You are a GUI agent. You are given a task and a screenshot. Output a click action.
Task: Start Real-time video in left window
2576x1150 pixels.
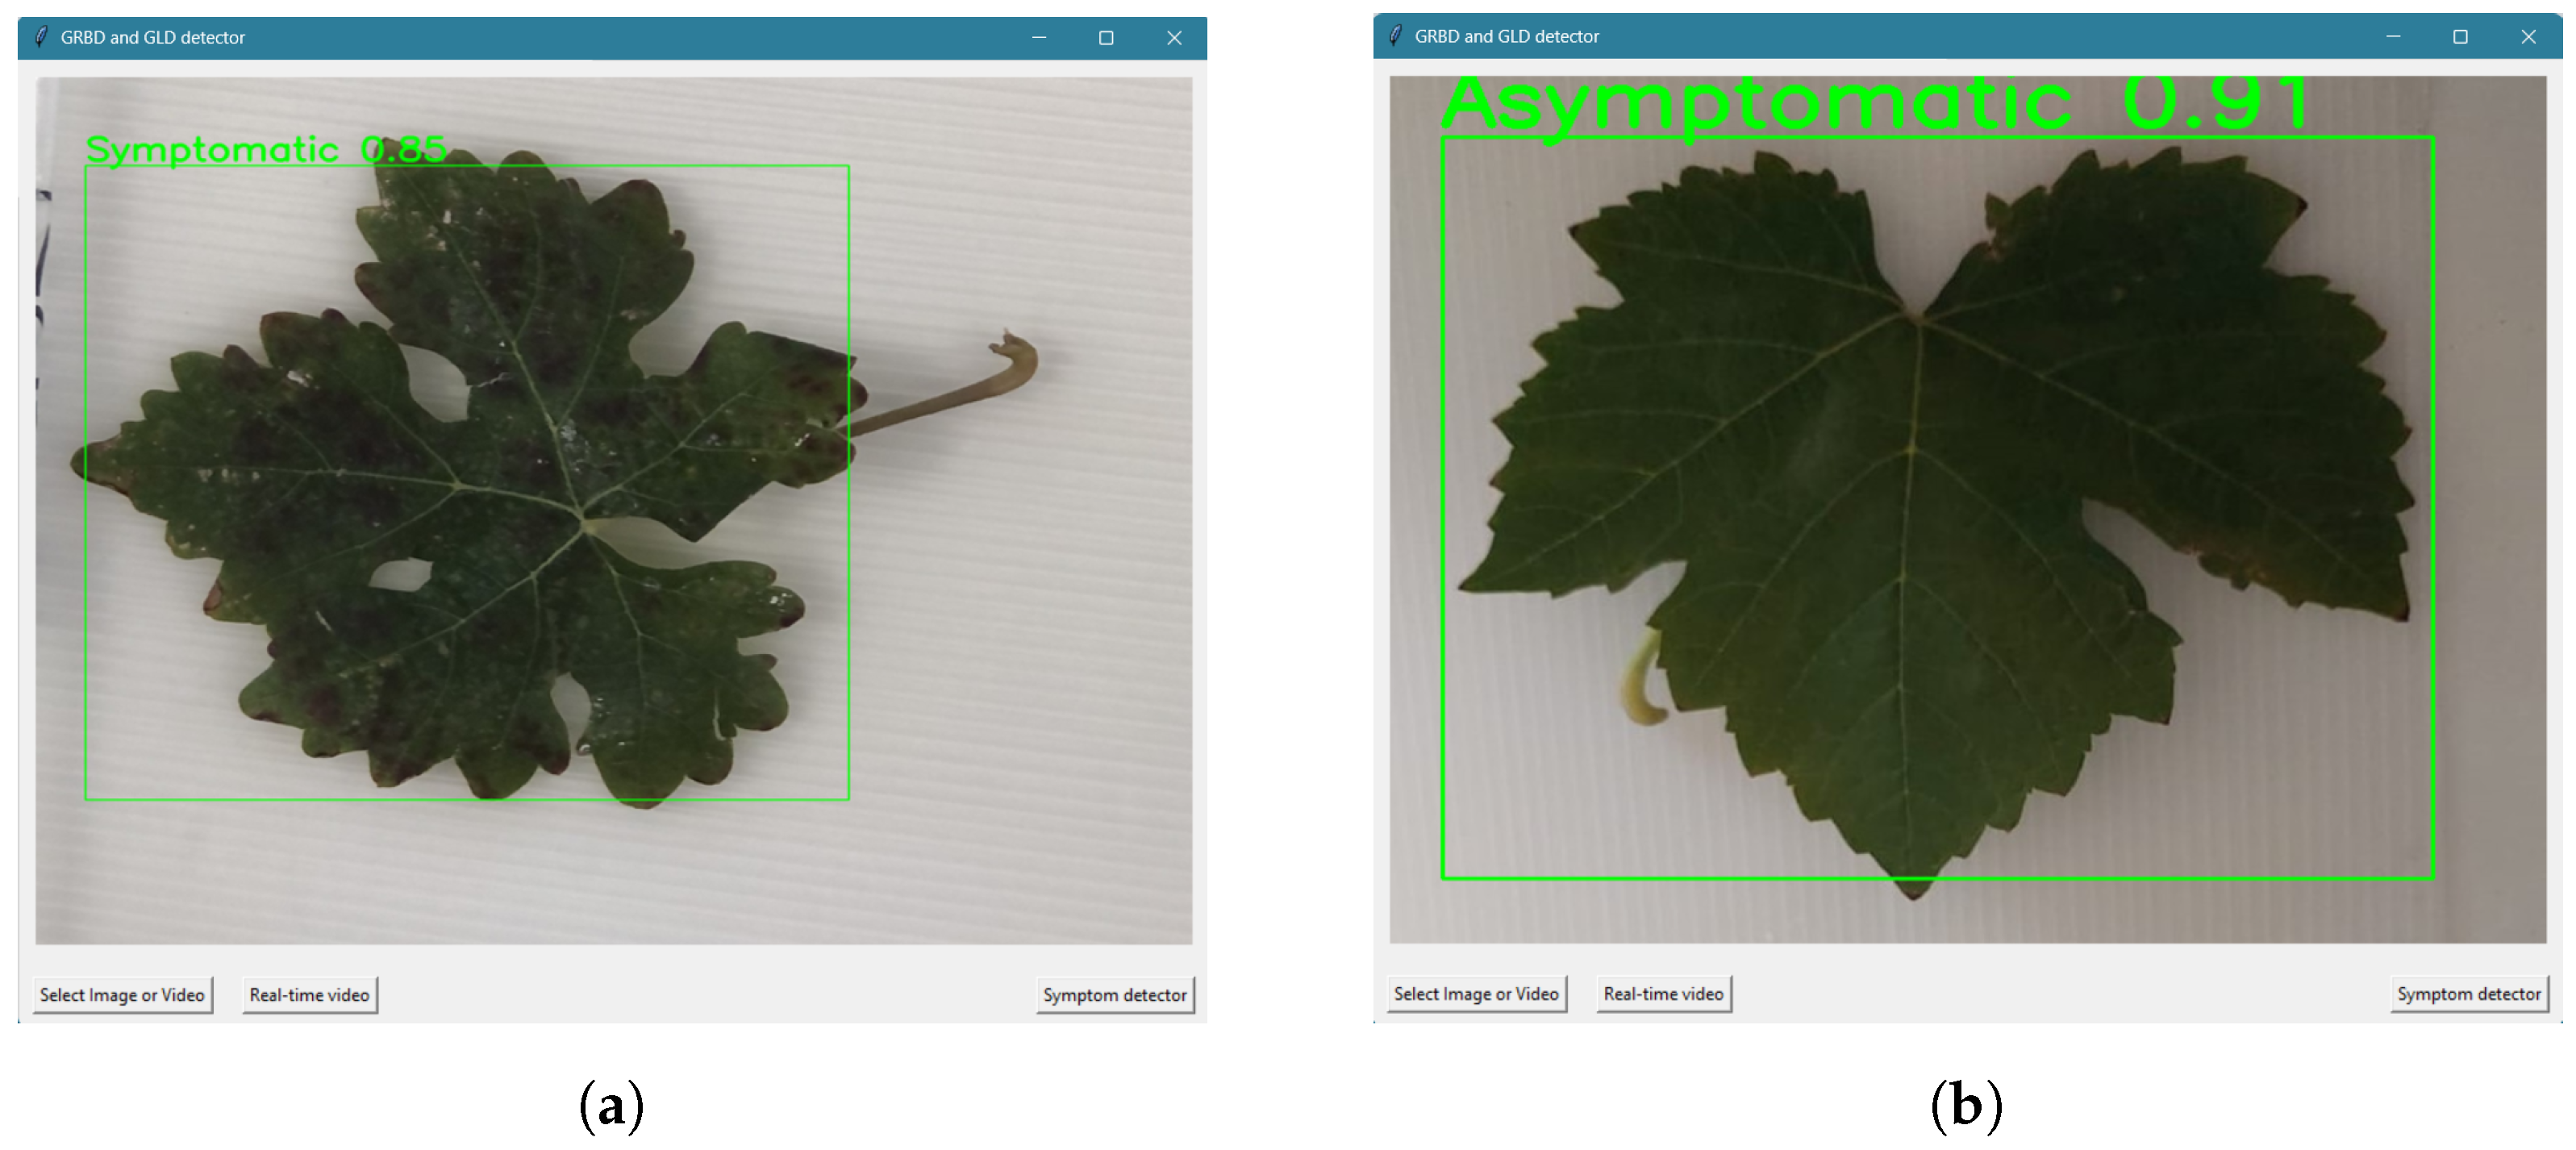pyautogui.click(x=310, y=995)
